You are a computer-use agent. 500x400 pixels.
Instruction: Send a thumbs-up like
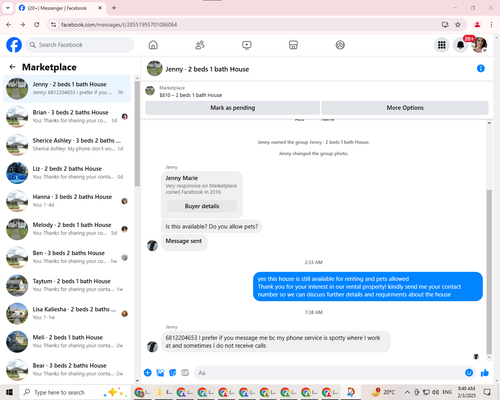click(485, 373)
